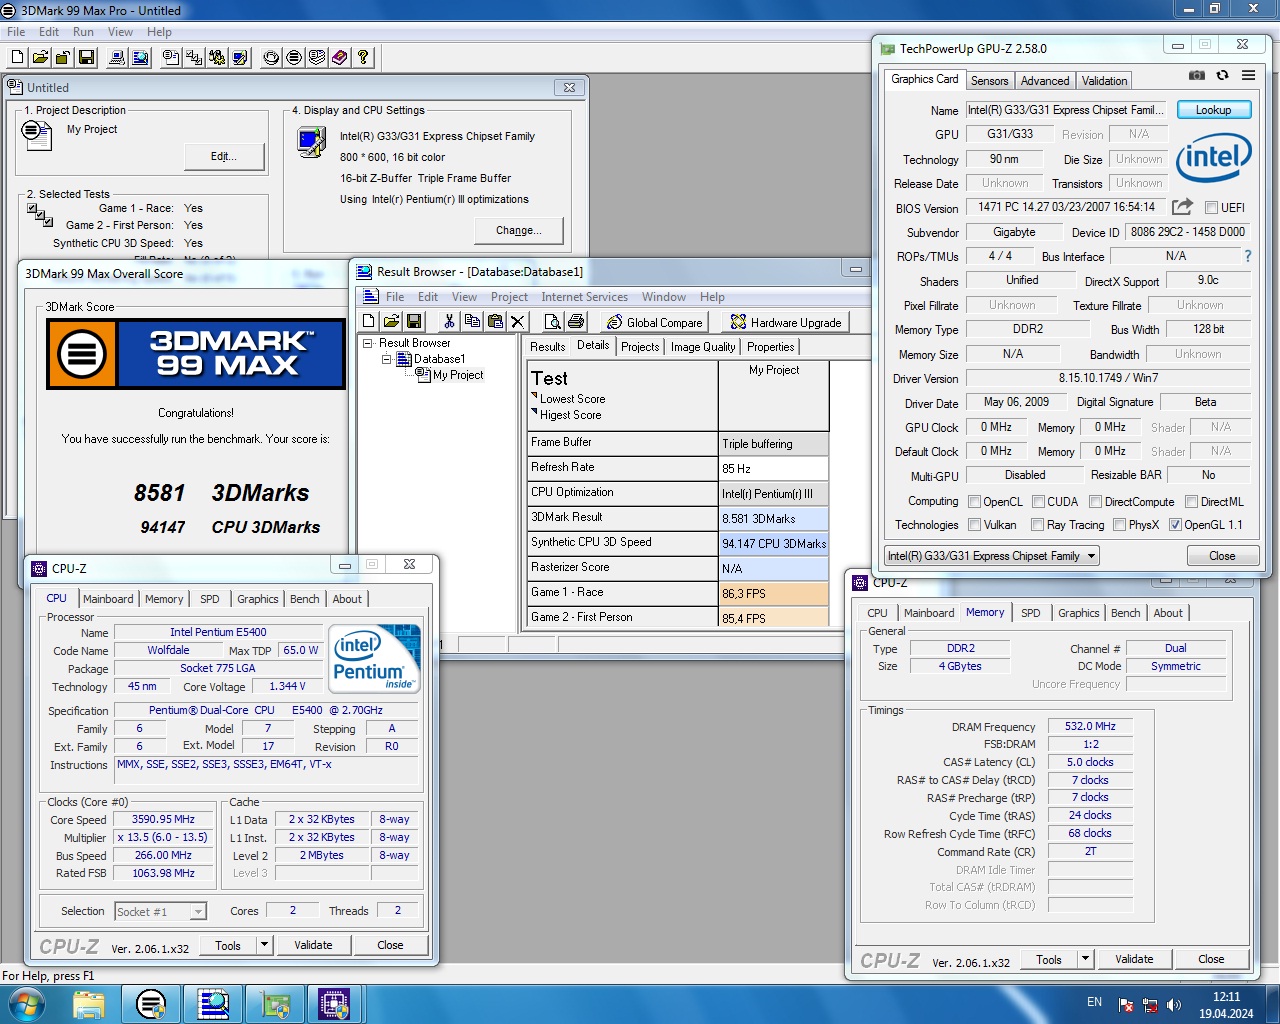Click Copy icon in Result Browser toolbar
Screen dimensions: 1280x1024
472,321
